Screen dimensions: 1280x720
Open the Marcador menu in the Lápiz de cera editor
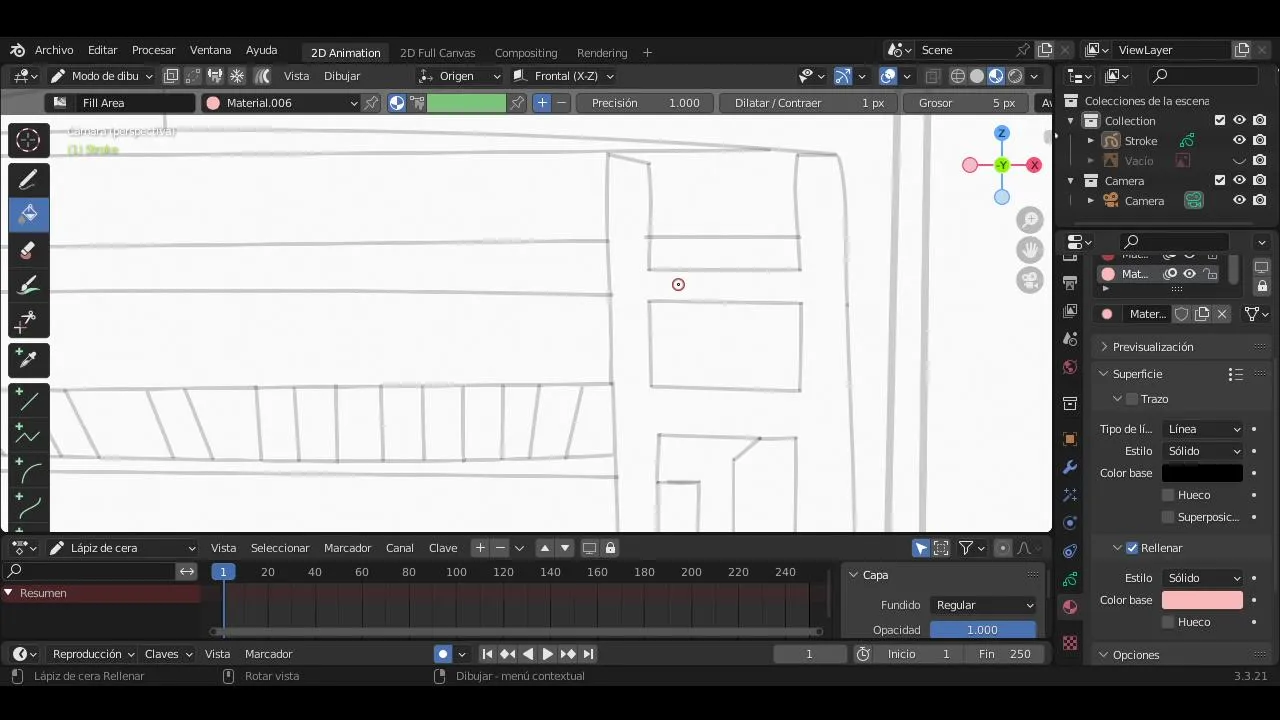347,548
